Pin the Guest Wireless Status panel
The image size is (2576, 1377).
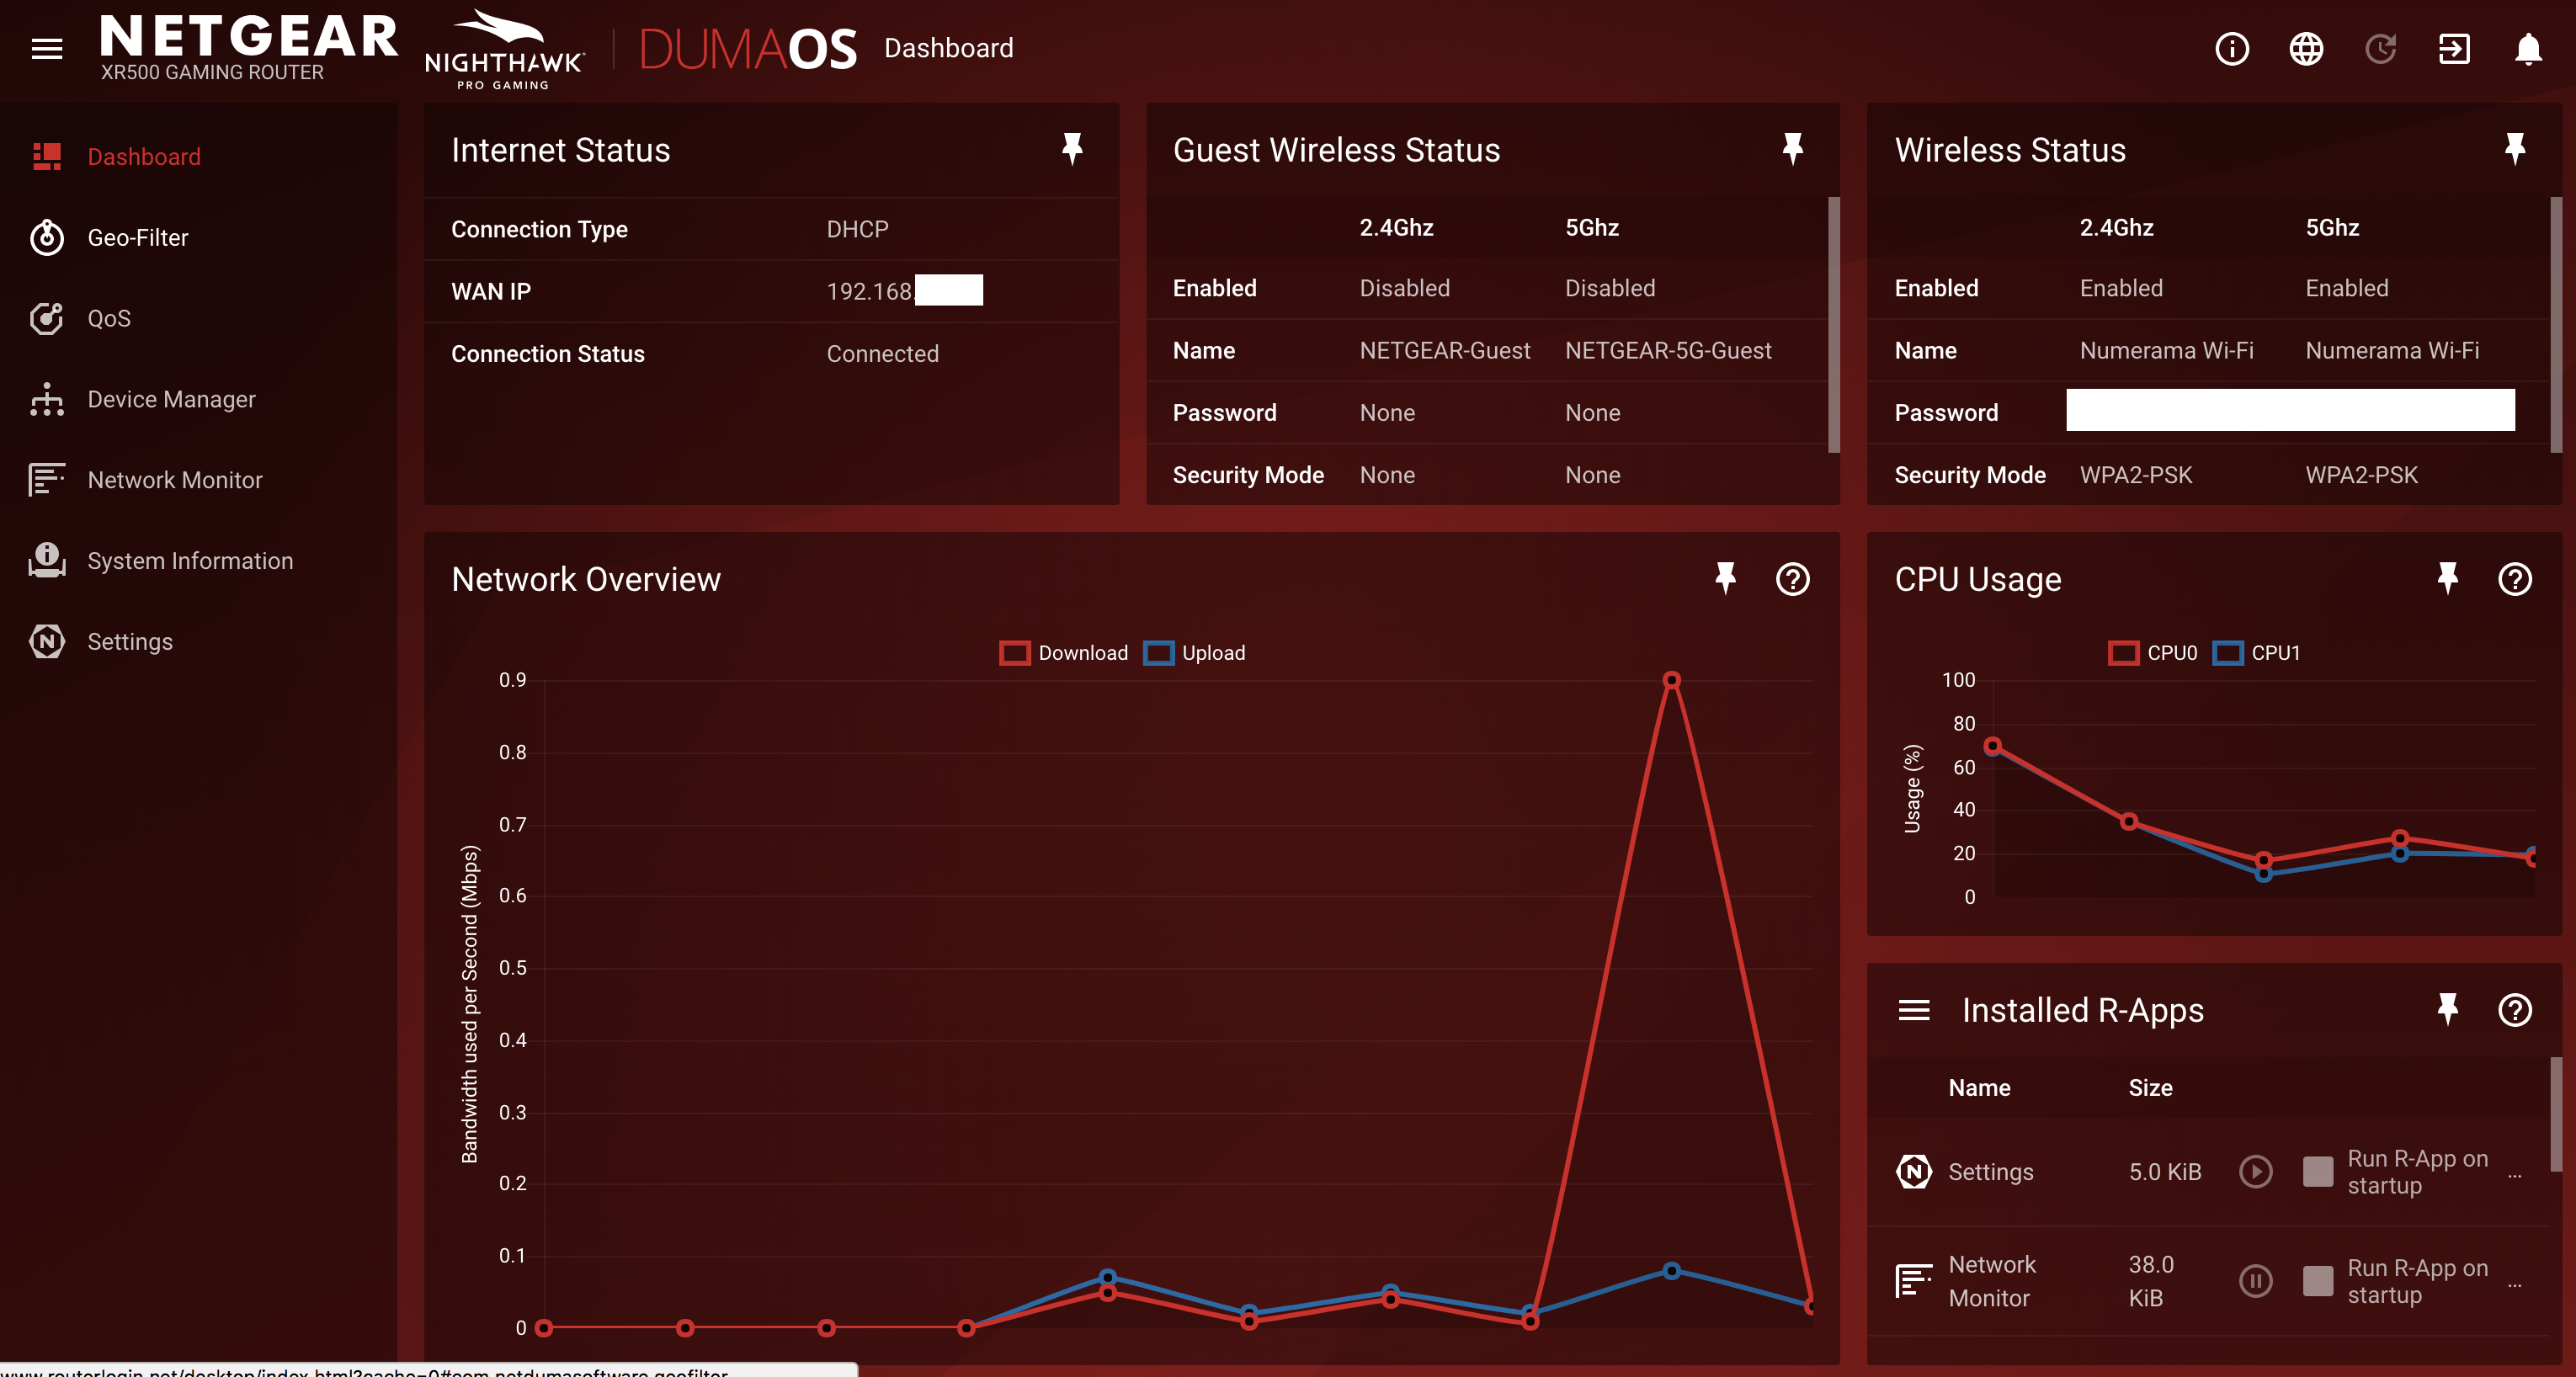[x=1792, y=149]
